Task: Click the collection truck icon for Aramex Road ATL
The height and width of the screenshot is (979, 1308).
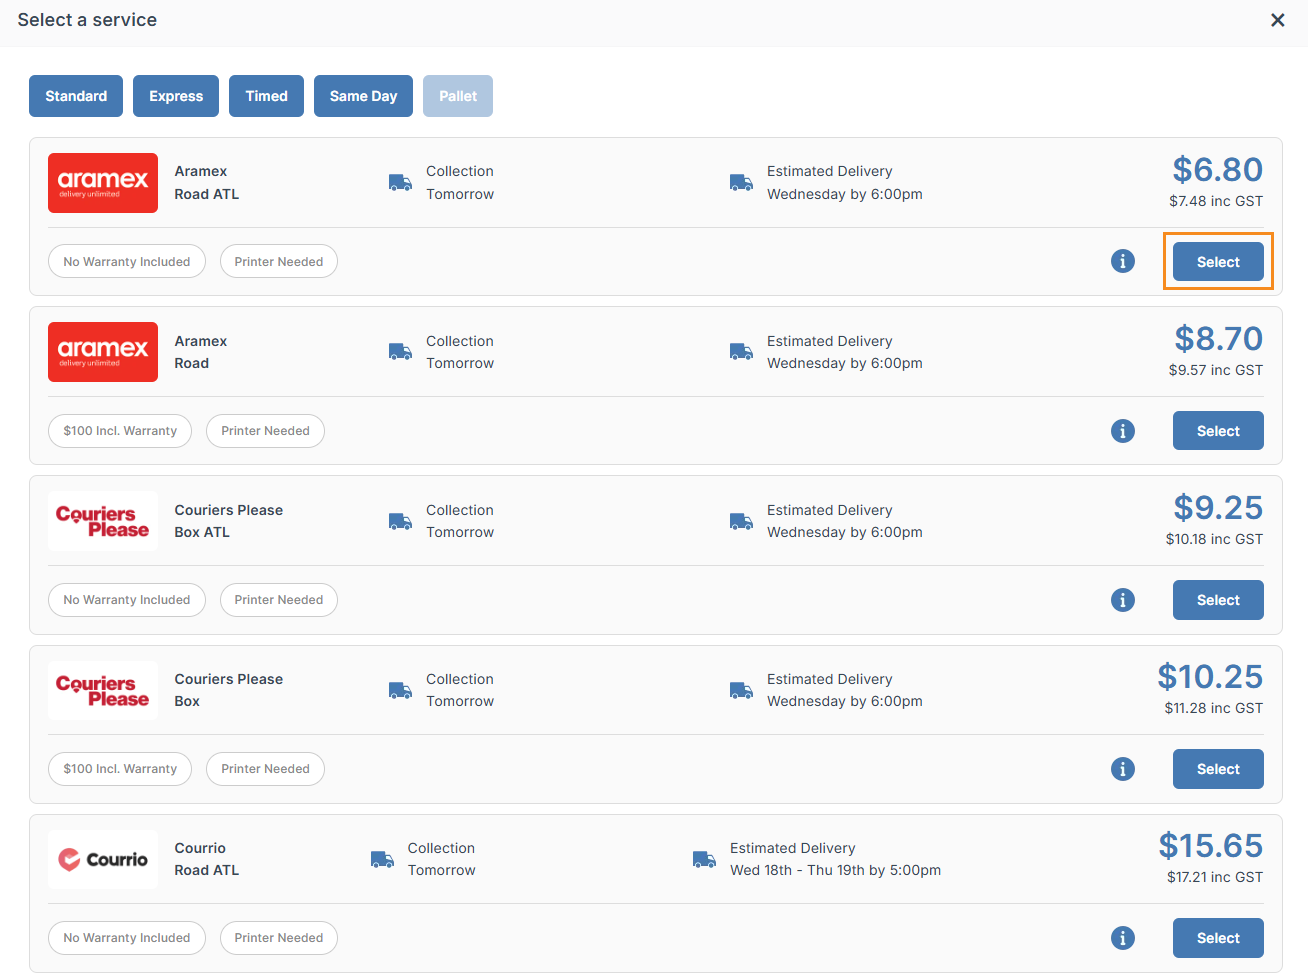Action: (x=400, y=183)
